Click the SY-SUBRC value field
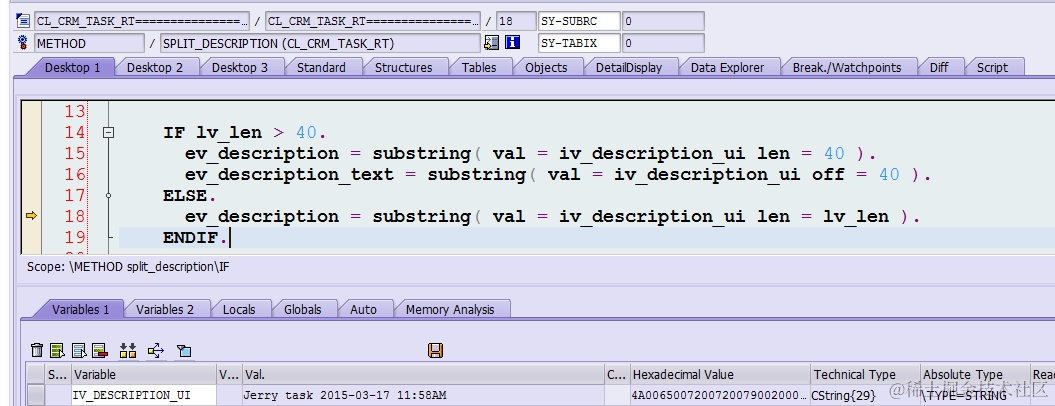This screenshot has height=406, width=1055. click(x=663, y=21)
